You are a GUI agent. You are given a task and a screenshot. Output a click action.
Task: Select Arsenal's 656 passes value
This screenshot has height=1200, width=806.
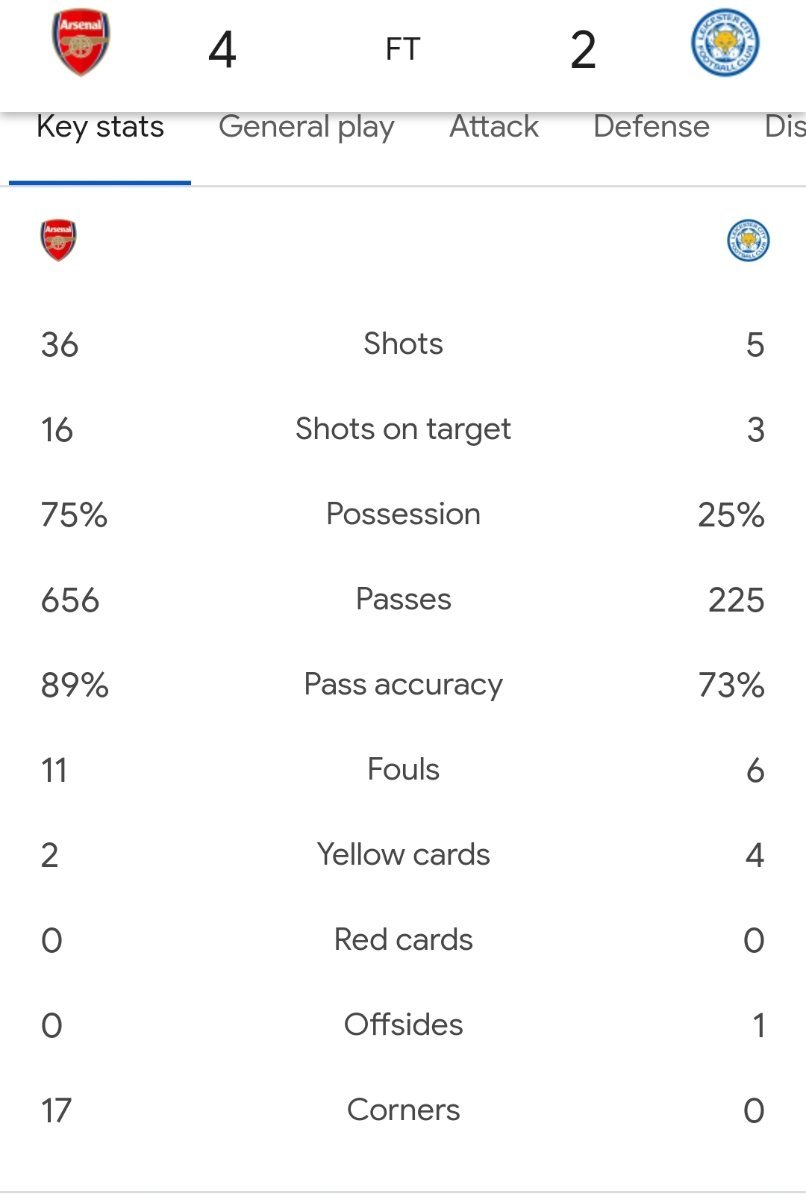(70, 600)
